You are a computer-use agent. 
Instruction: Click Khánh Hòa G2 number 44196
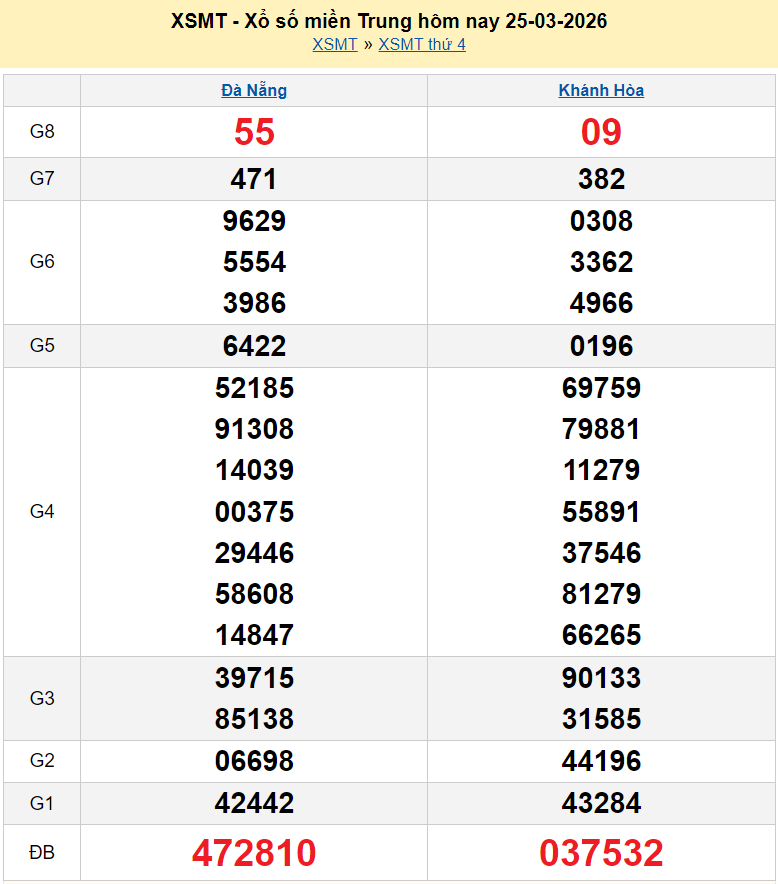tap(601, 761)
